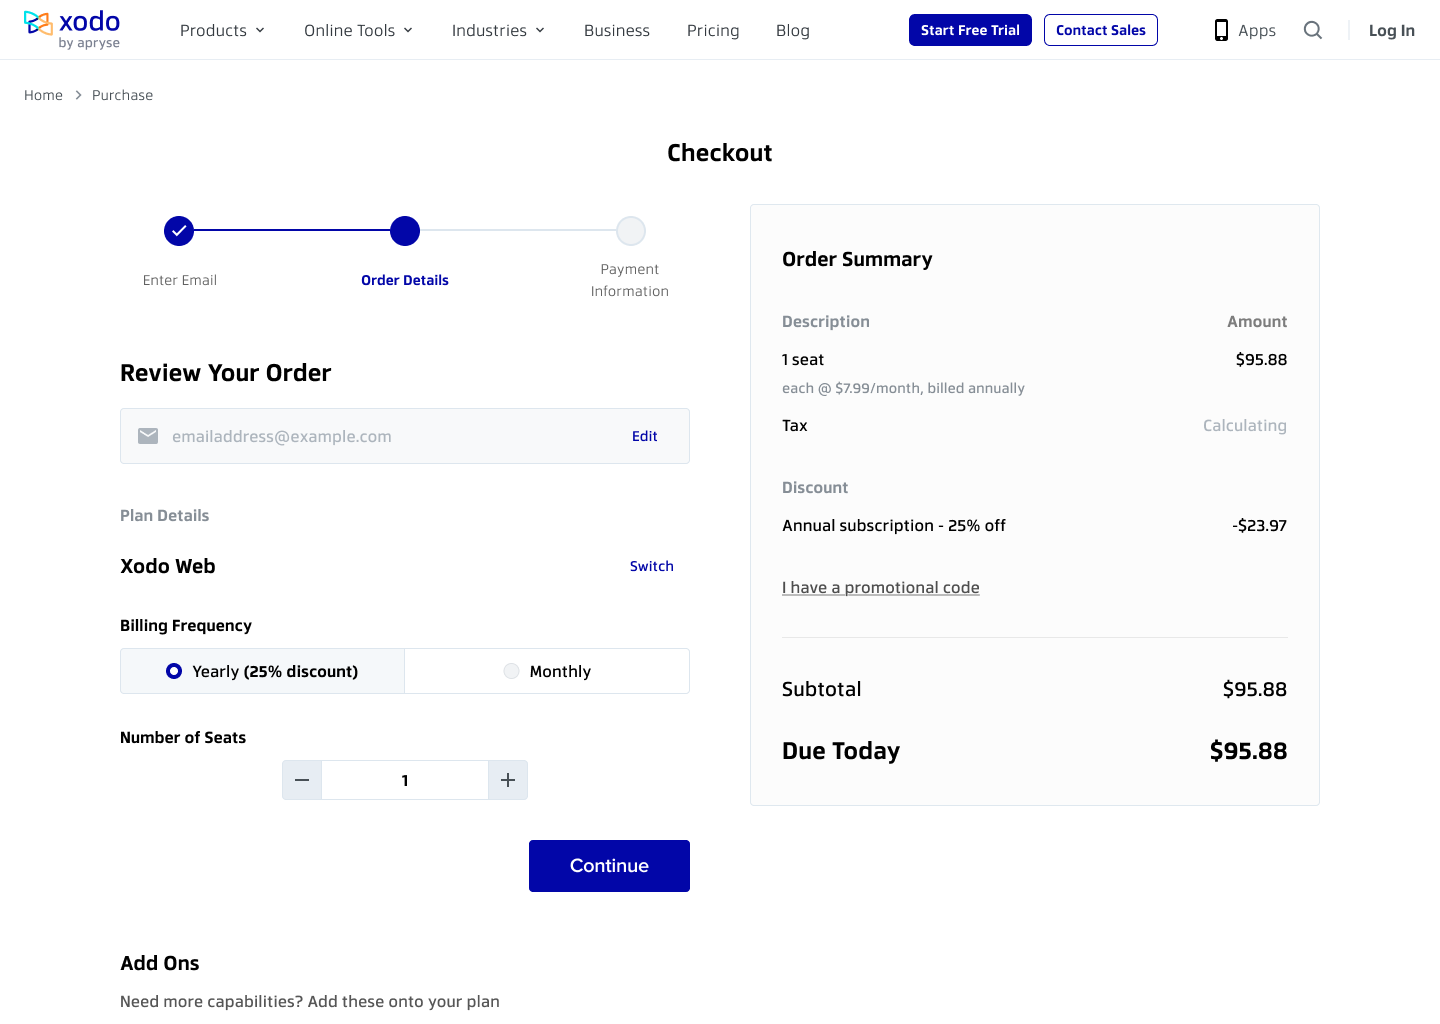Open the 'I have a promotional code' link
The width and height of the screenshot is (1440, 1024).
pos(881,587)
